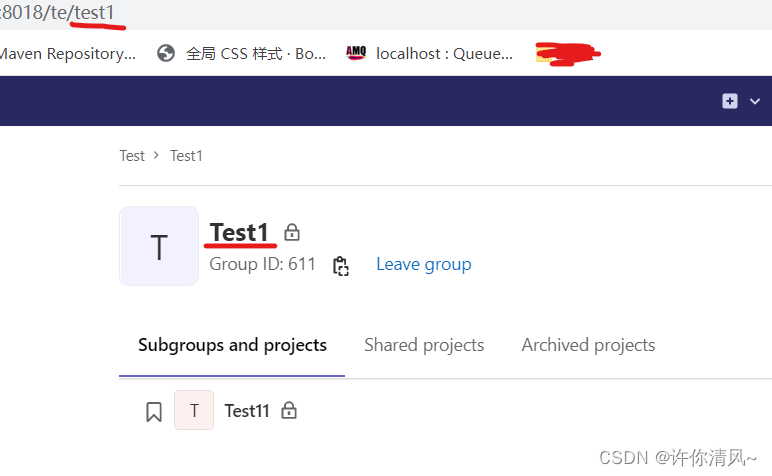Click the small Test11 avatar tile
This screenshot has width=772, height=476.
click(x=194, y=410)
